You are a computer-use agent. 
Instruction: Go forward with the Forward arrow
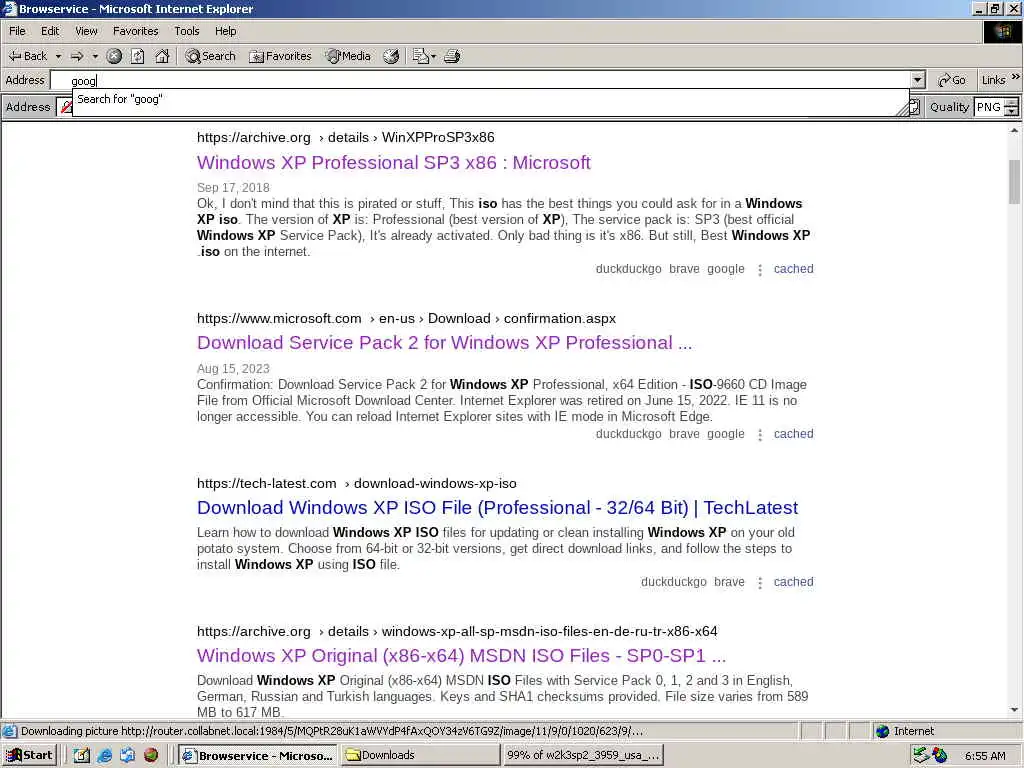point(77,56)
